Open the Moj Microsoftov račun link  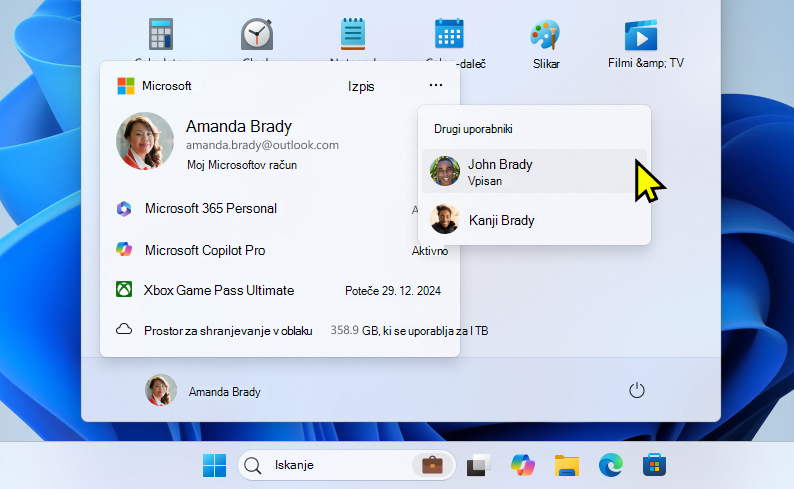[242, 165]
